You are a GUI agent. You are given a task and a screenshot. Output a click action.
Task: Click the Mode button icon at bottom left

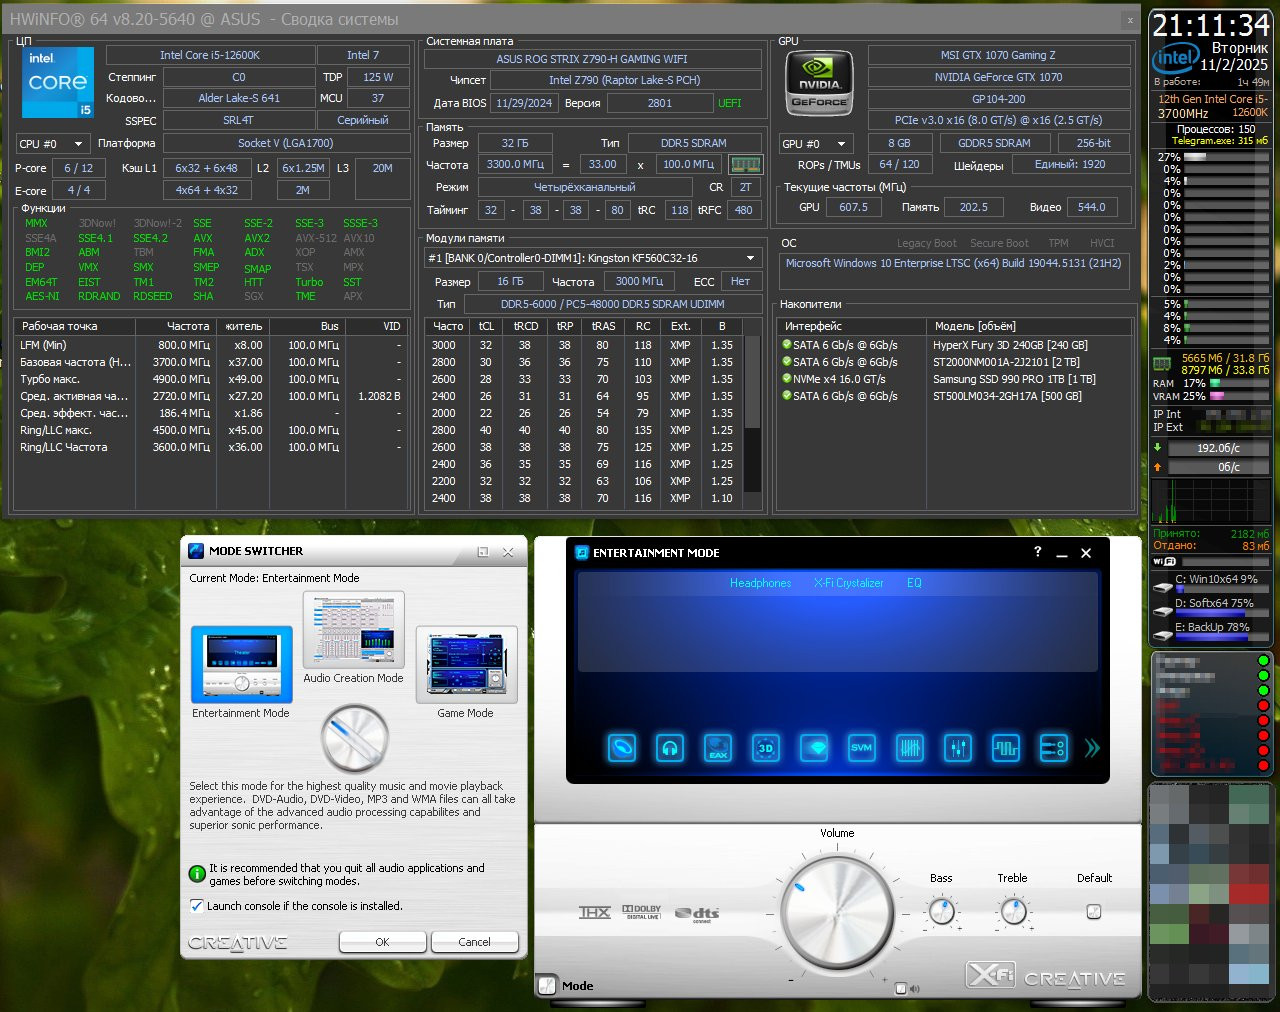click(547, 985)
